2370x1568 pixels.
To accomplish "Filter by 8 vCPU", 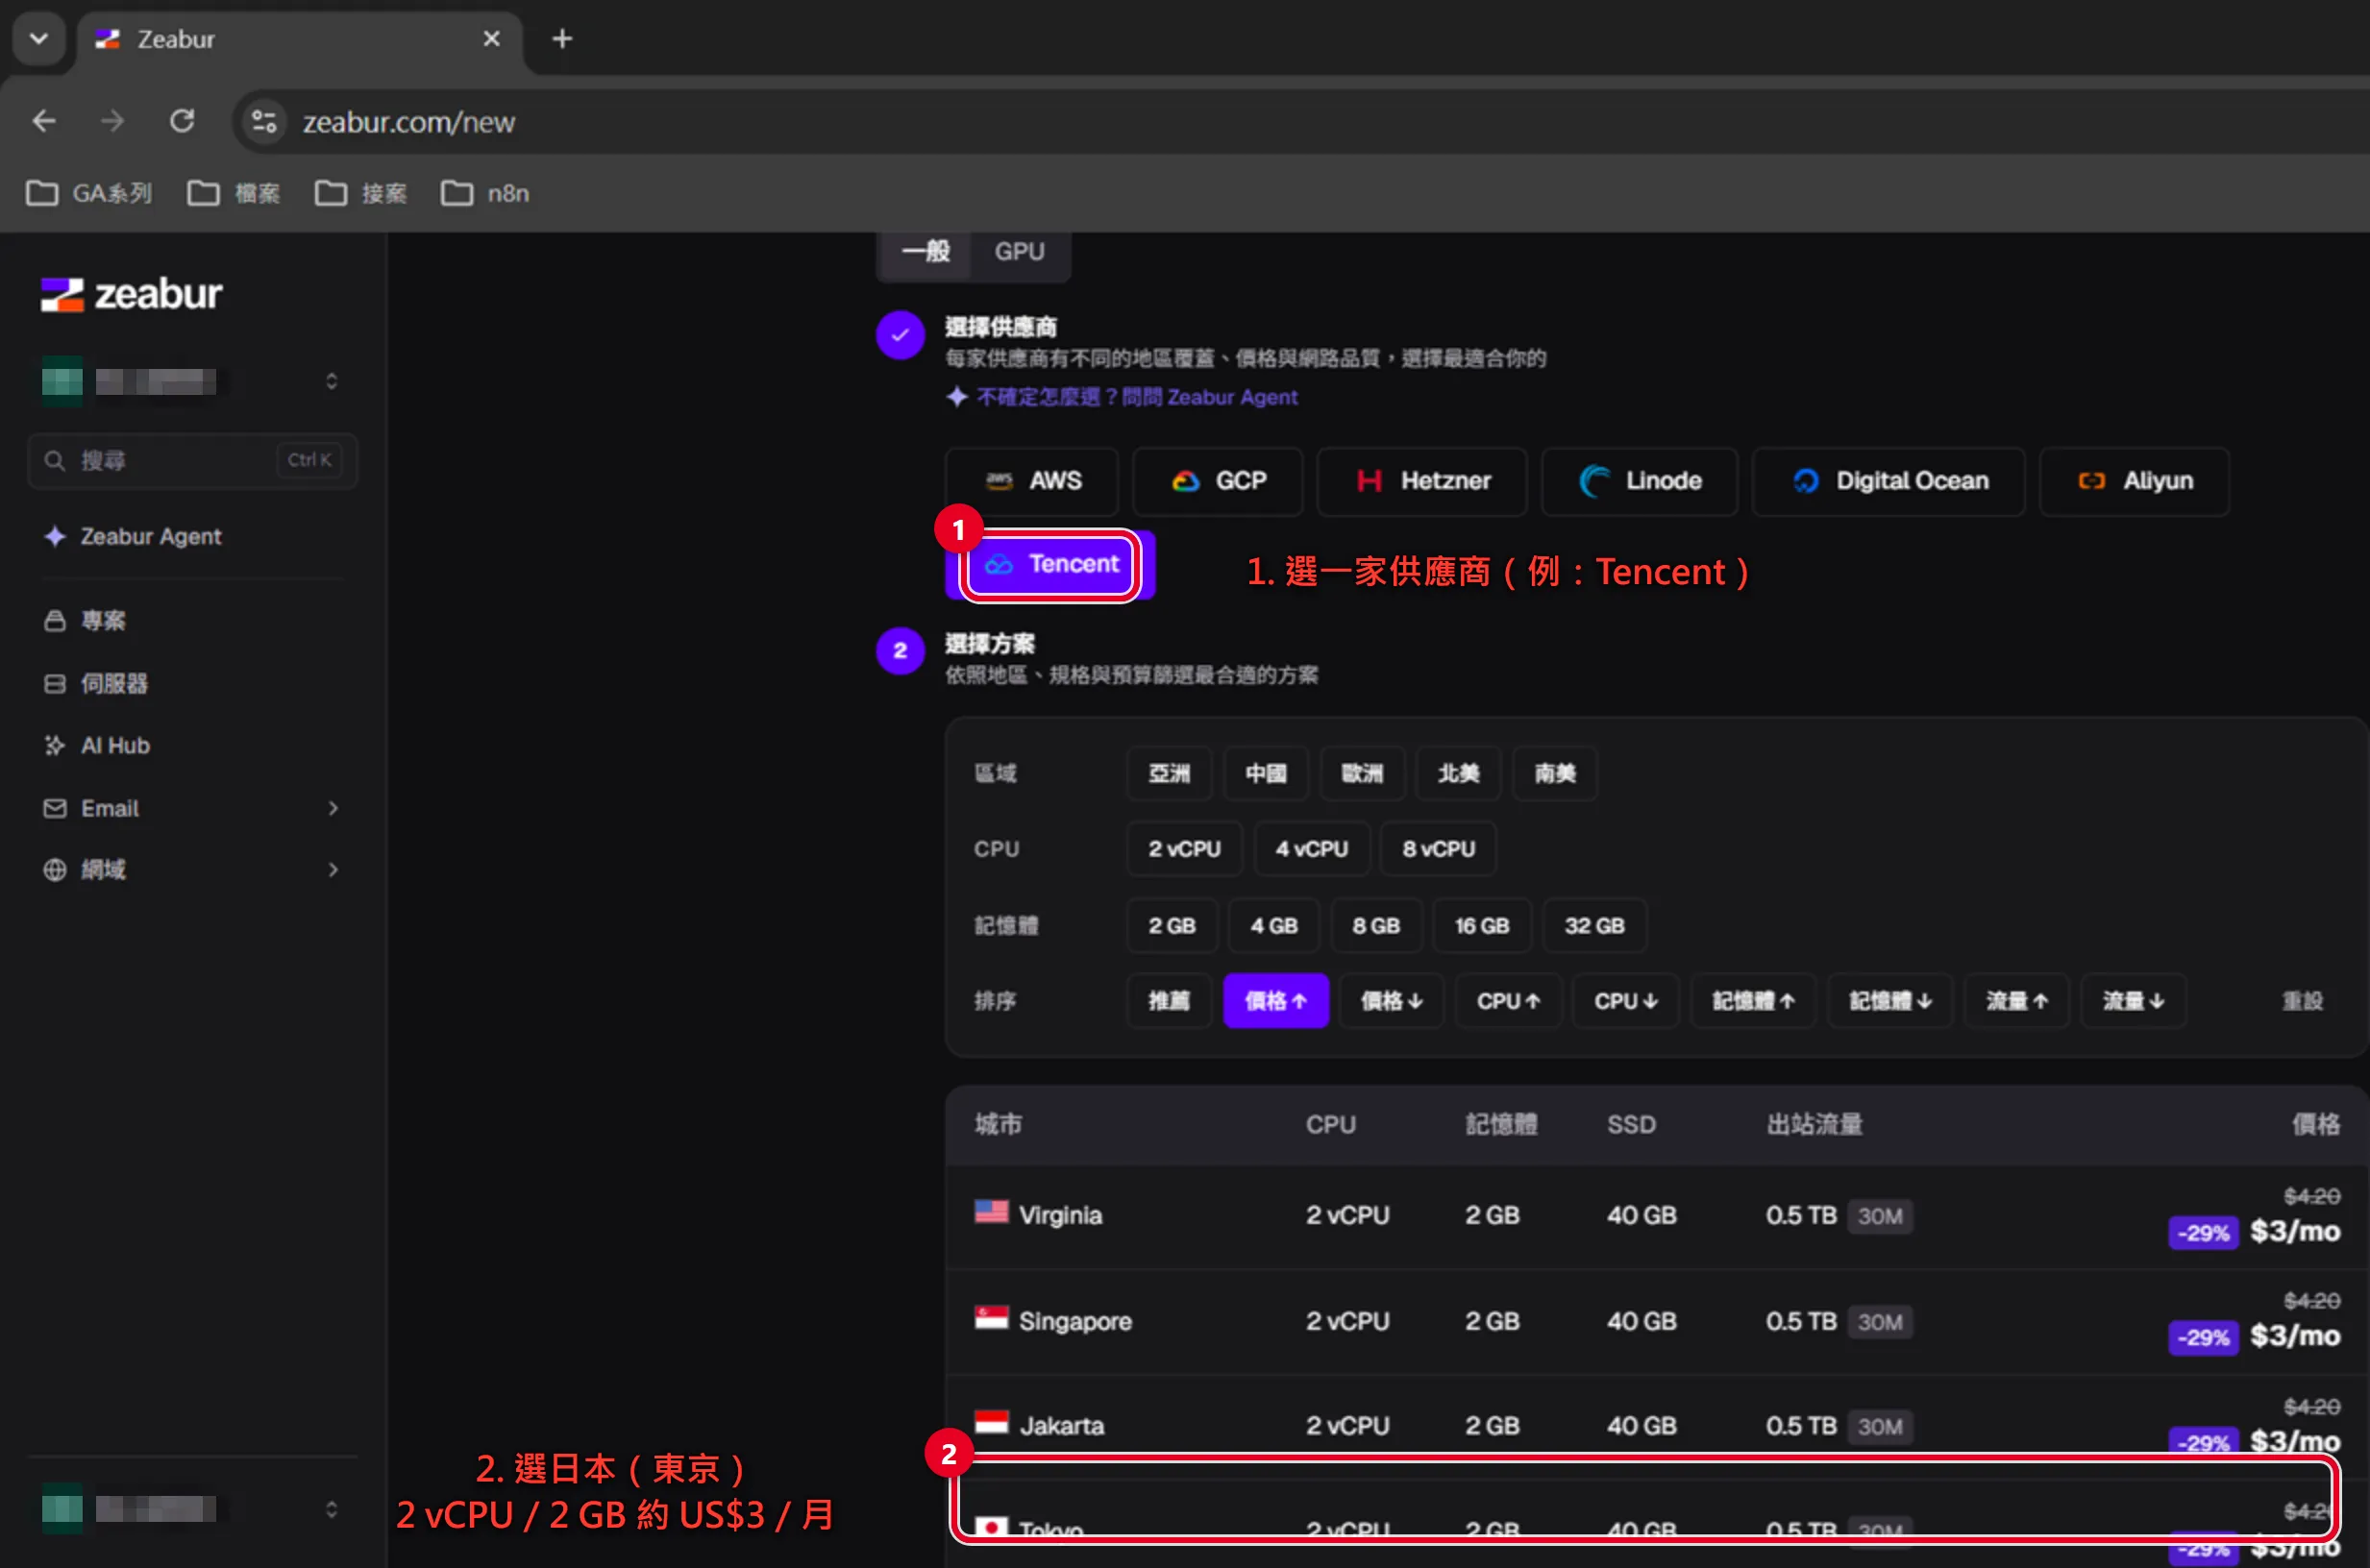I will [1438, 849].
